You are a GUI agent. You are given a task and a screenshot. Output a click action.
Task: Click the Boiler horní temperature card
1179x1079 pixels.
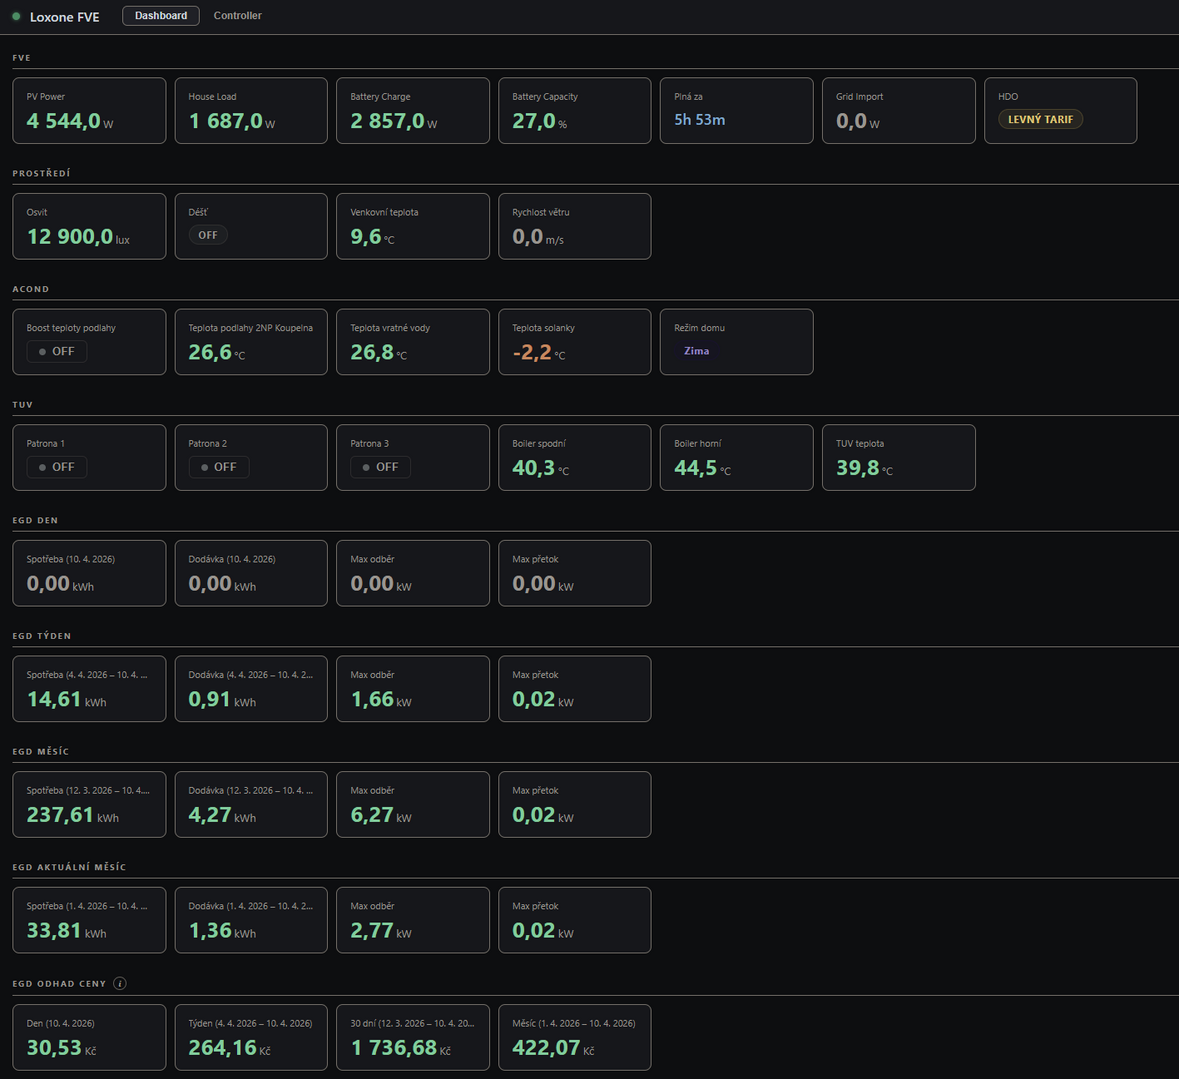coord(737,458)
